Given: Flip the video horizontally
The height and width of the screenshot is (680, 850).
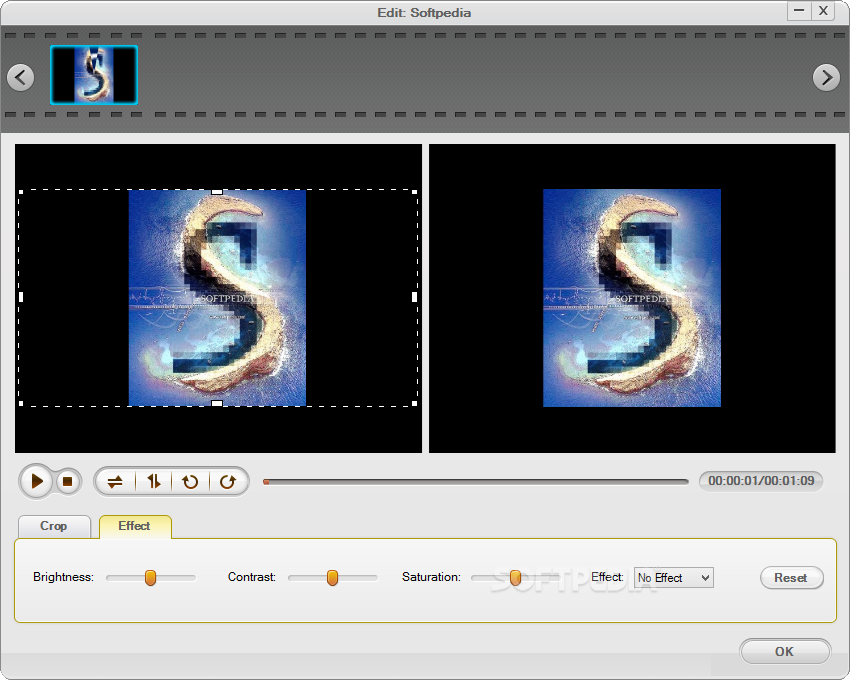Looking at the screenshot, I should tap(115, 482).
